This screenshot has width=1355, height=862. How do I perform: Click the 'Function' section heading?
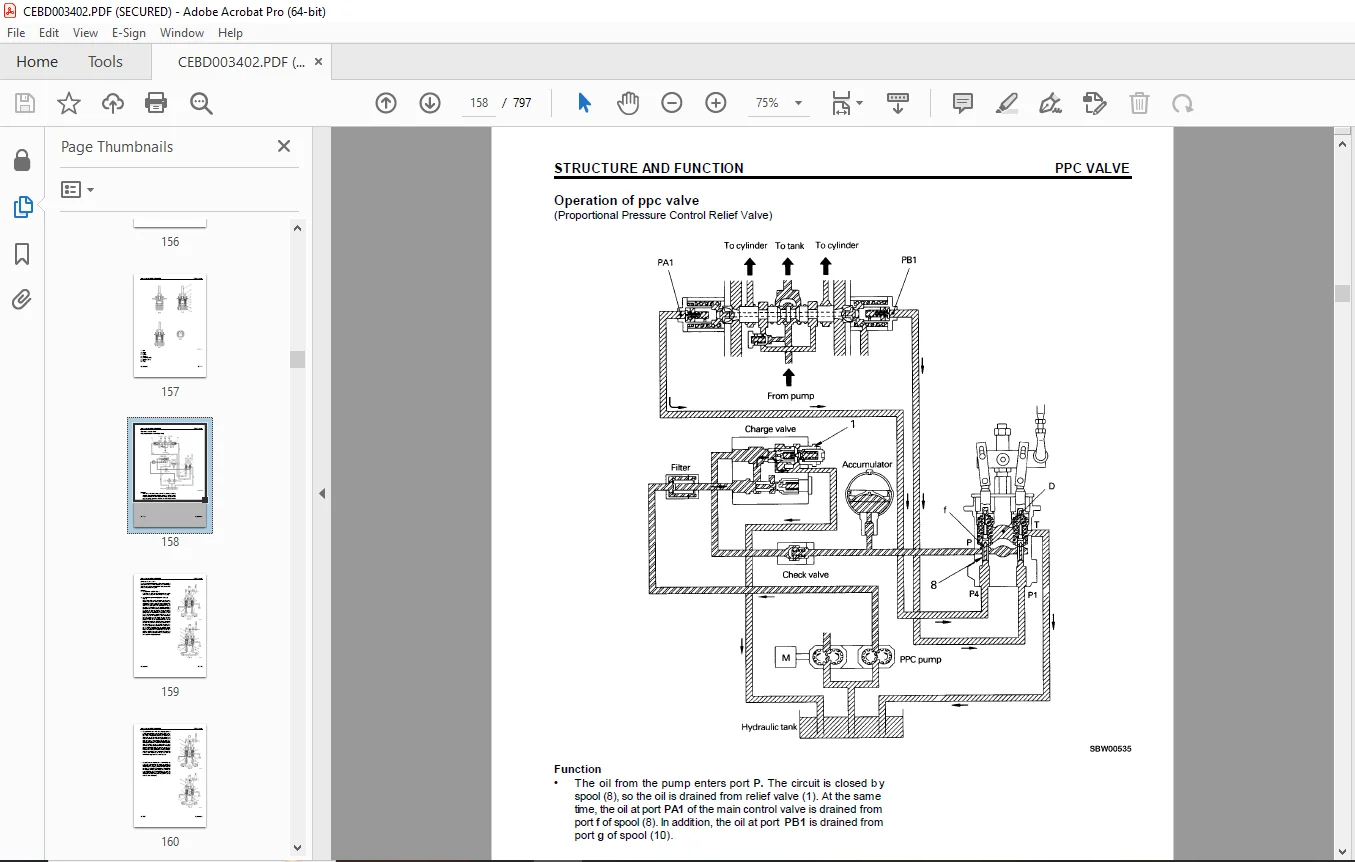[x=578, y=769]
